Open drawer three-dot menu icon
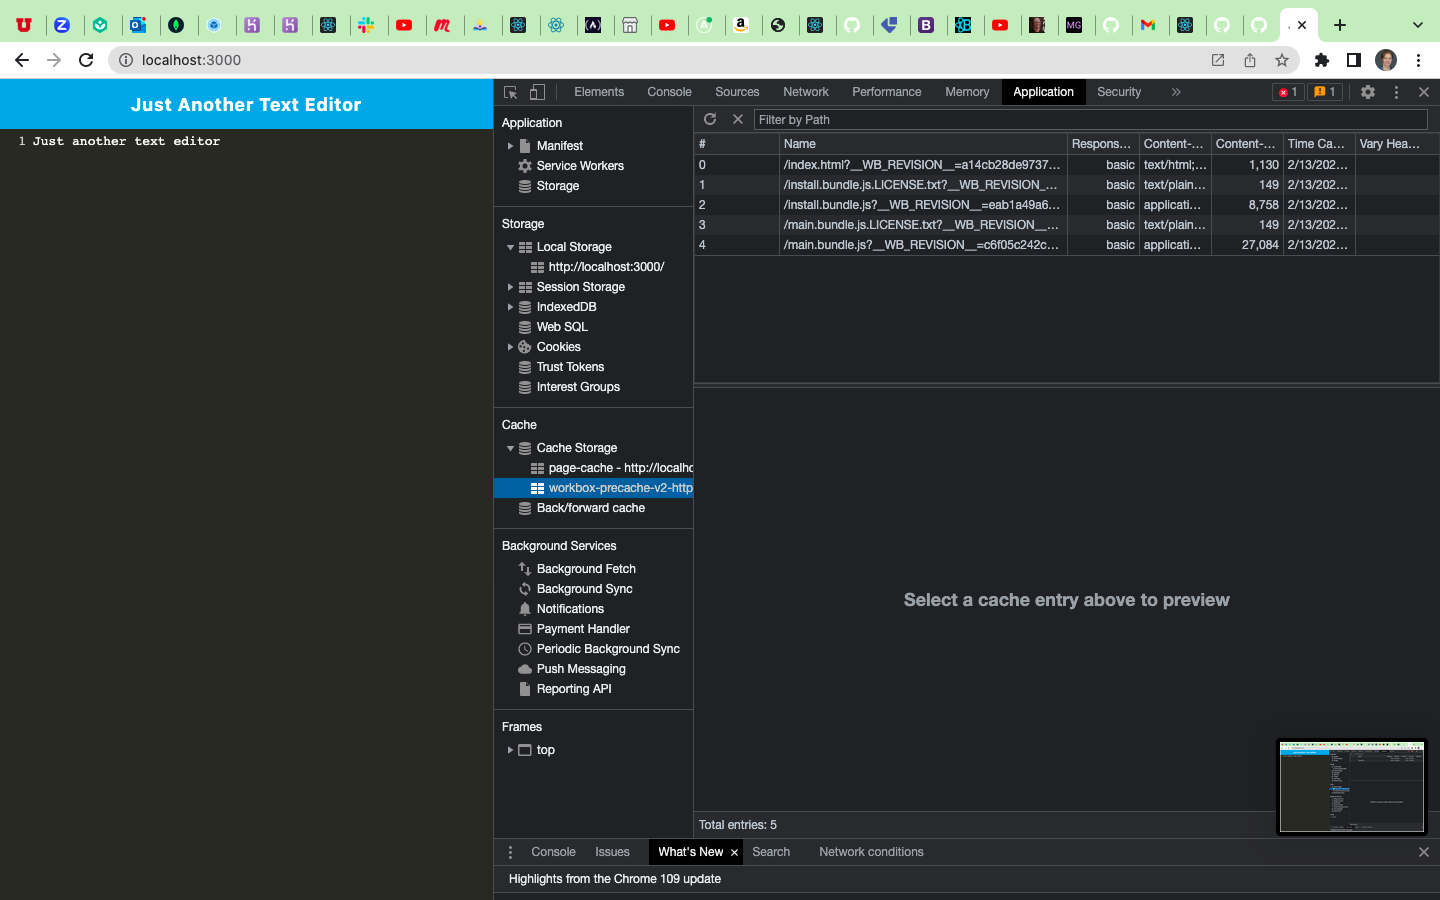1440x900 pixels. tap(510, 852)
